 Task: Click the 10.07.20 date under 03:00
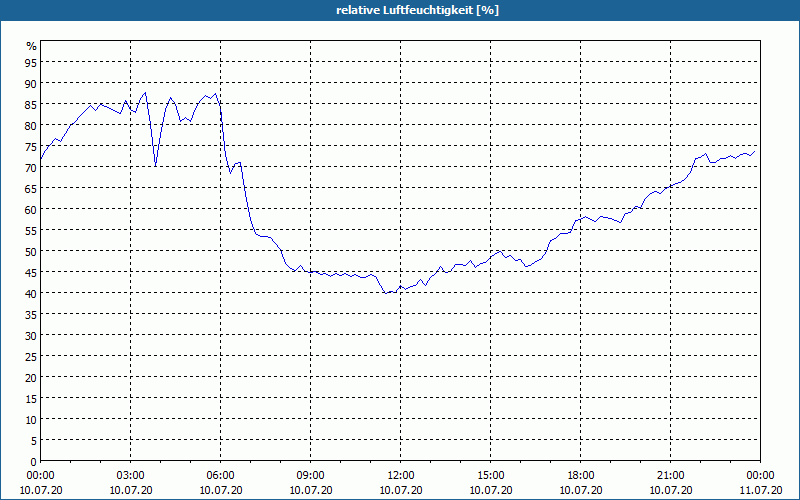click(x=131, y=490)
